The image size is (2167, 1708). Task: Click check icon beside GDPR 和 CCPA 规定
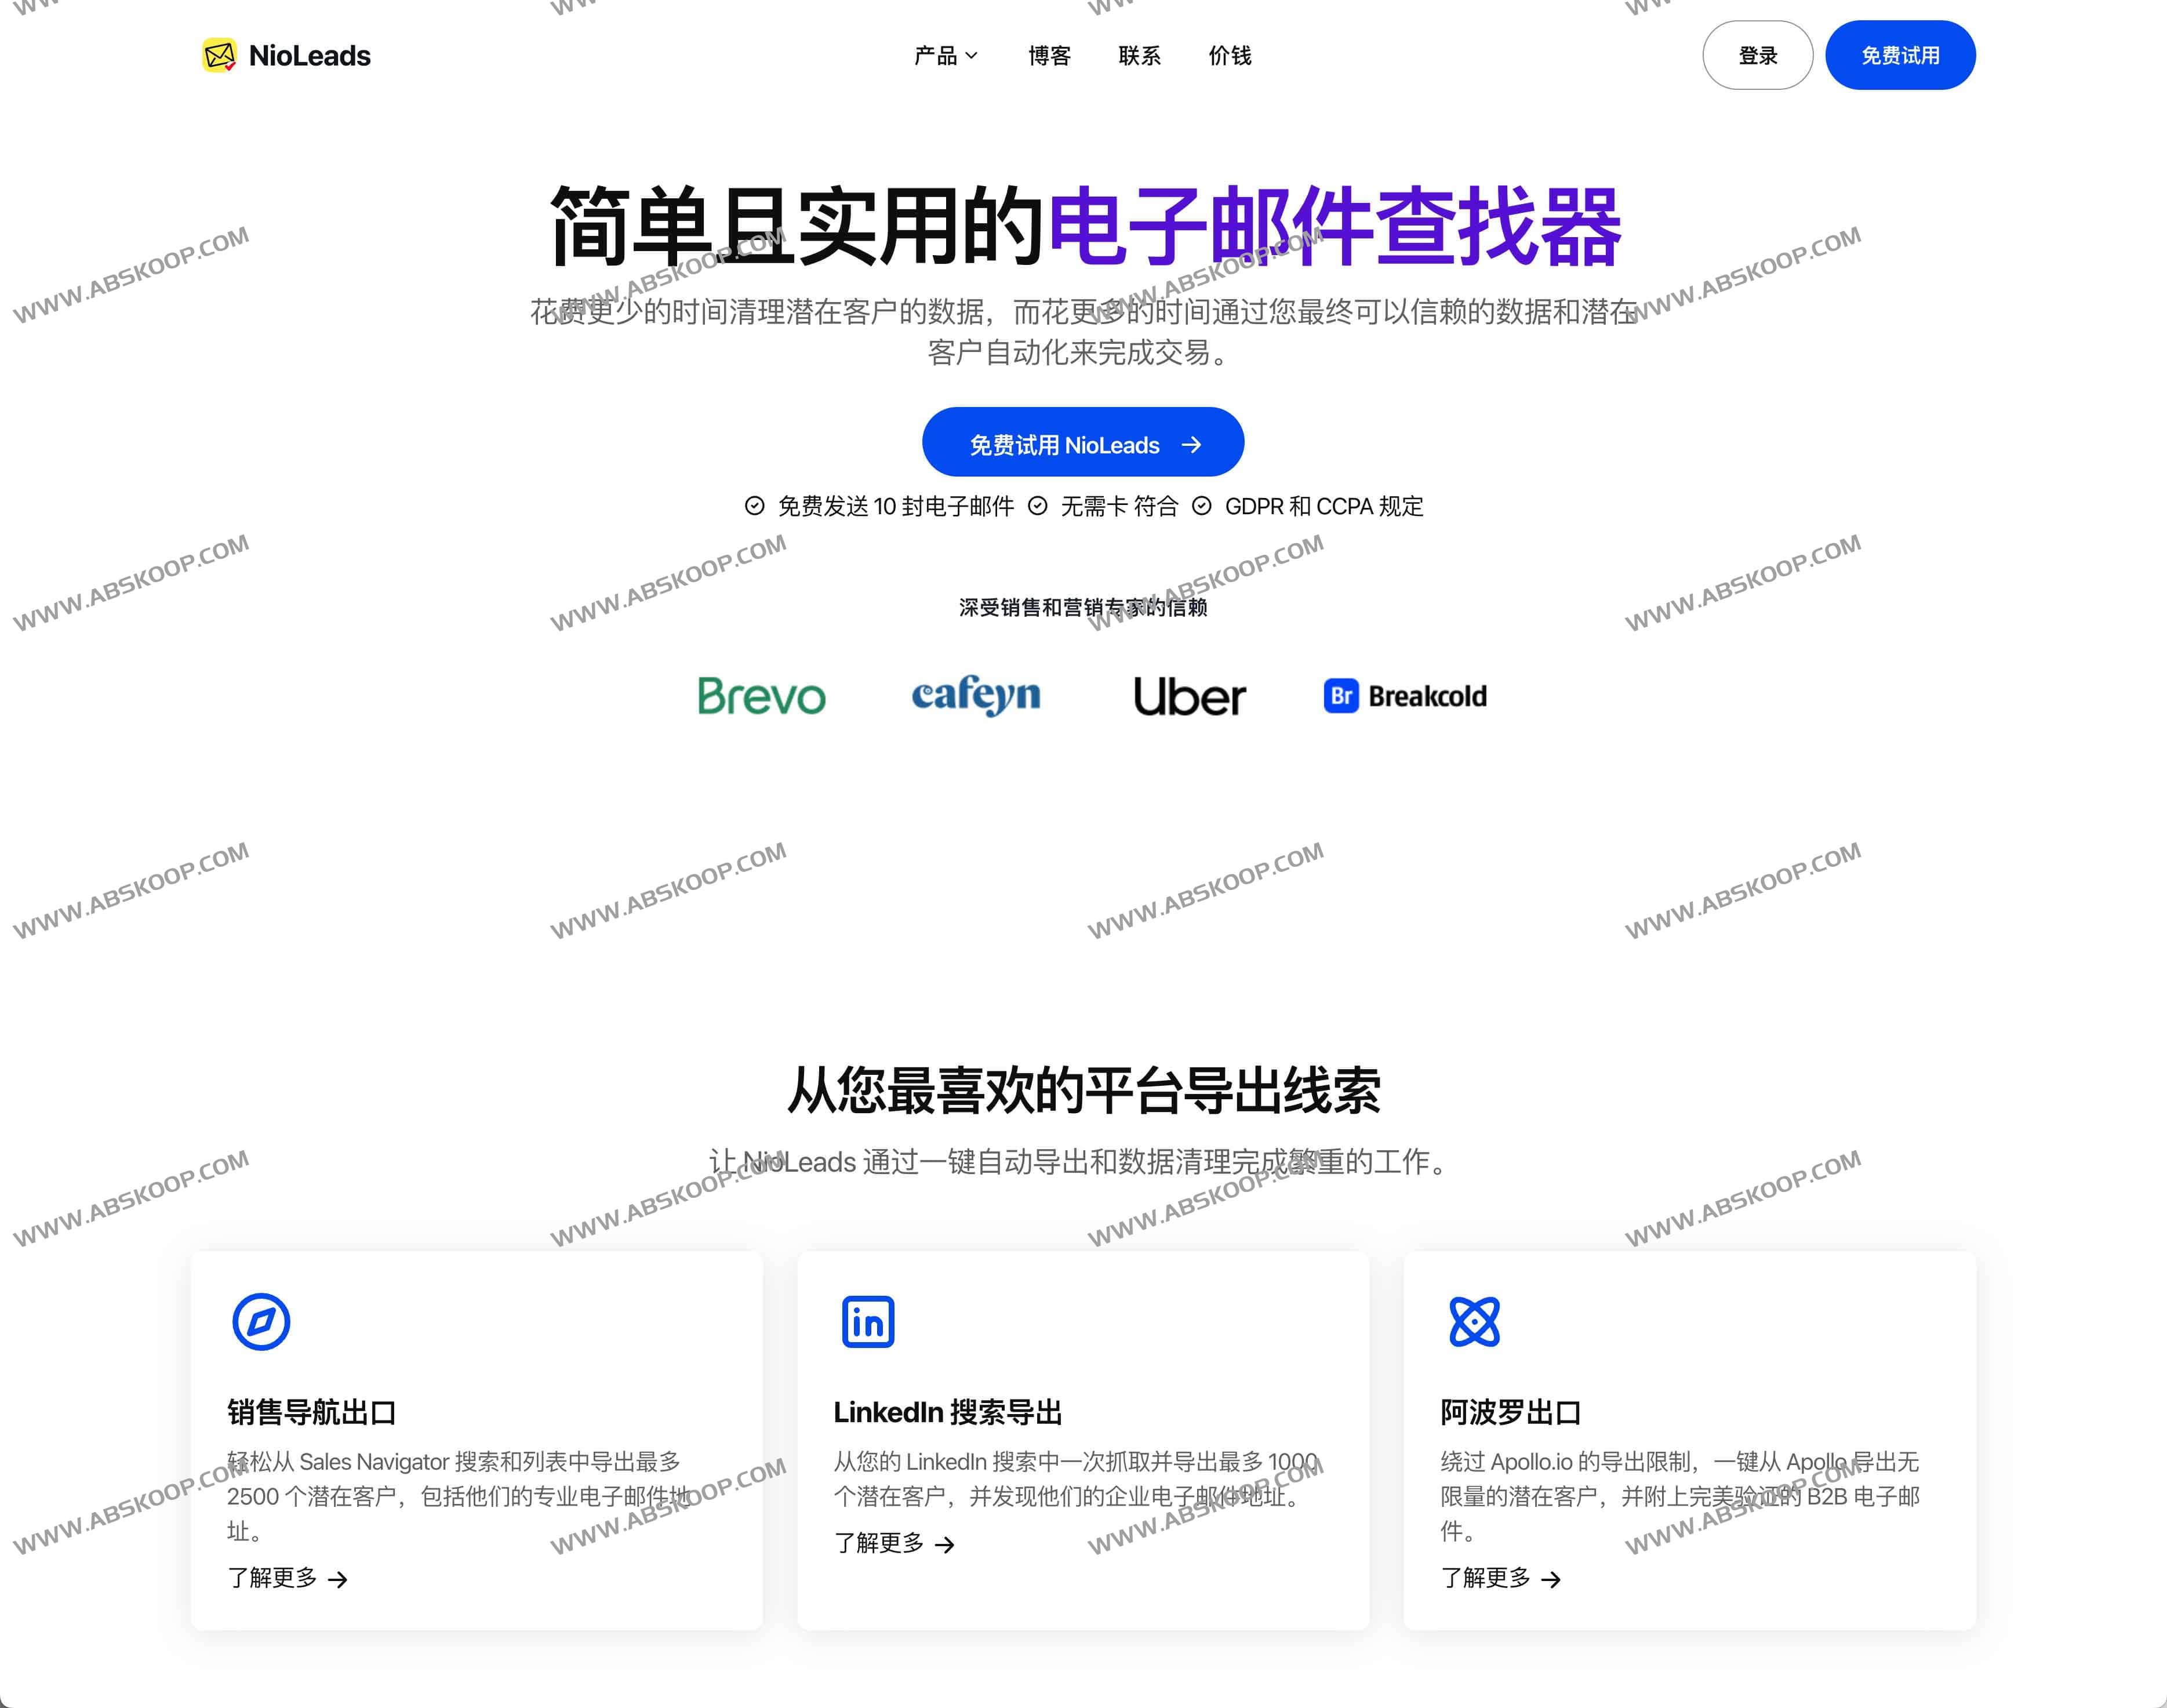(1202, 506)
